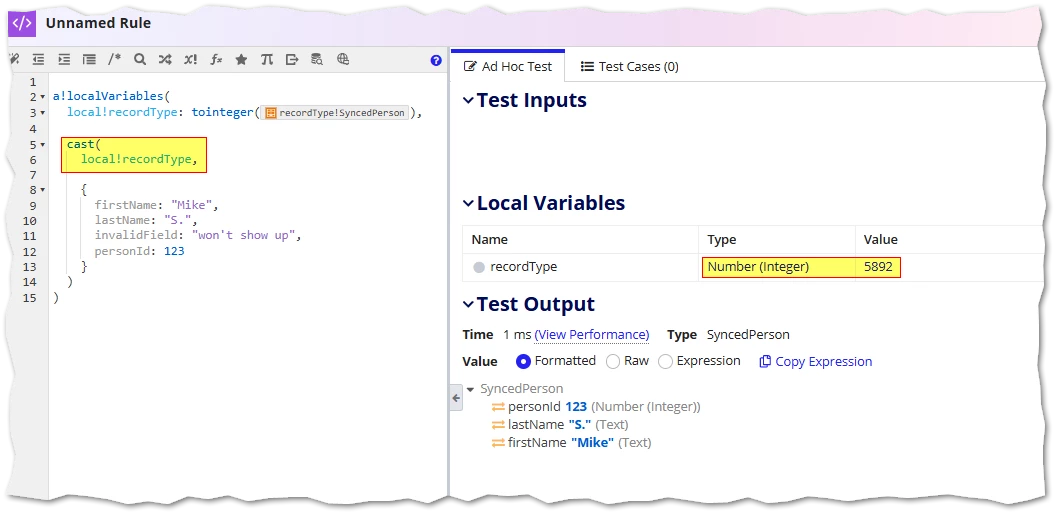Click the recordType variable name

[x=524, y=267]
